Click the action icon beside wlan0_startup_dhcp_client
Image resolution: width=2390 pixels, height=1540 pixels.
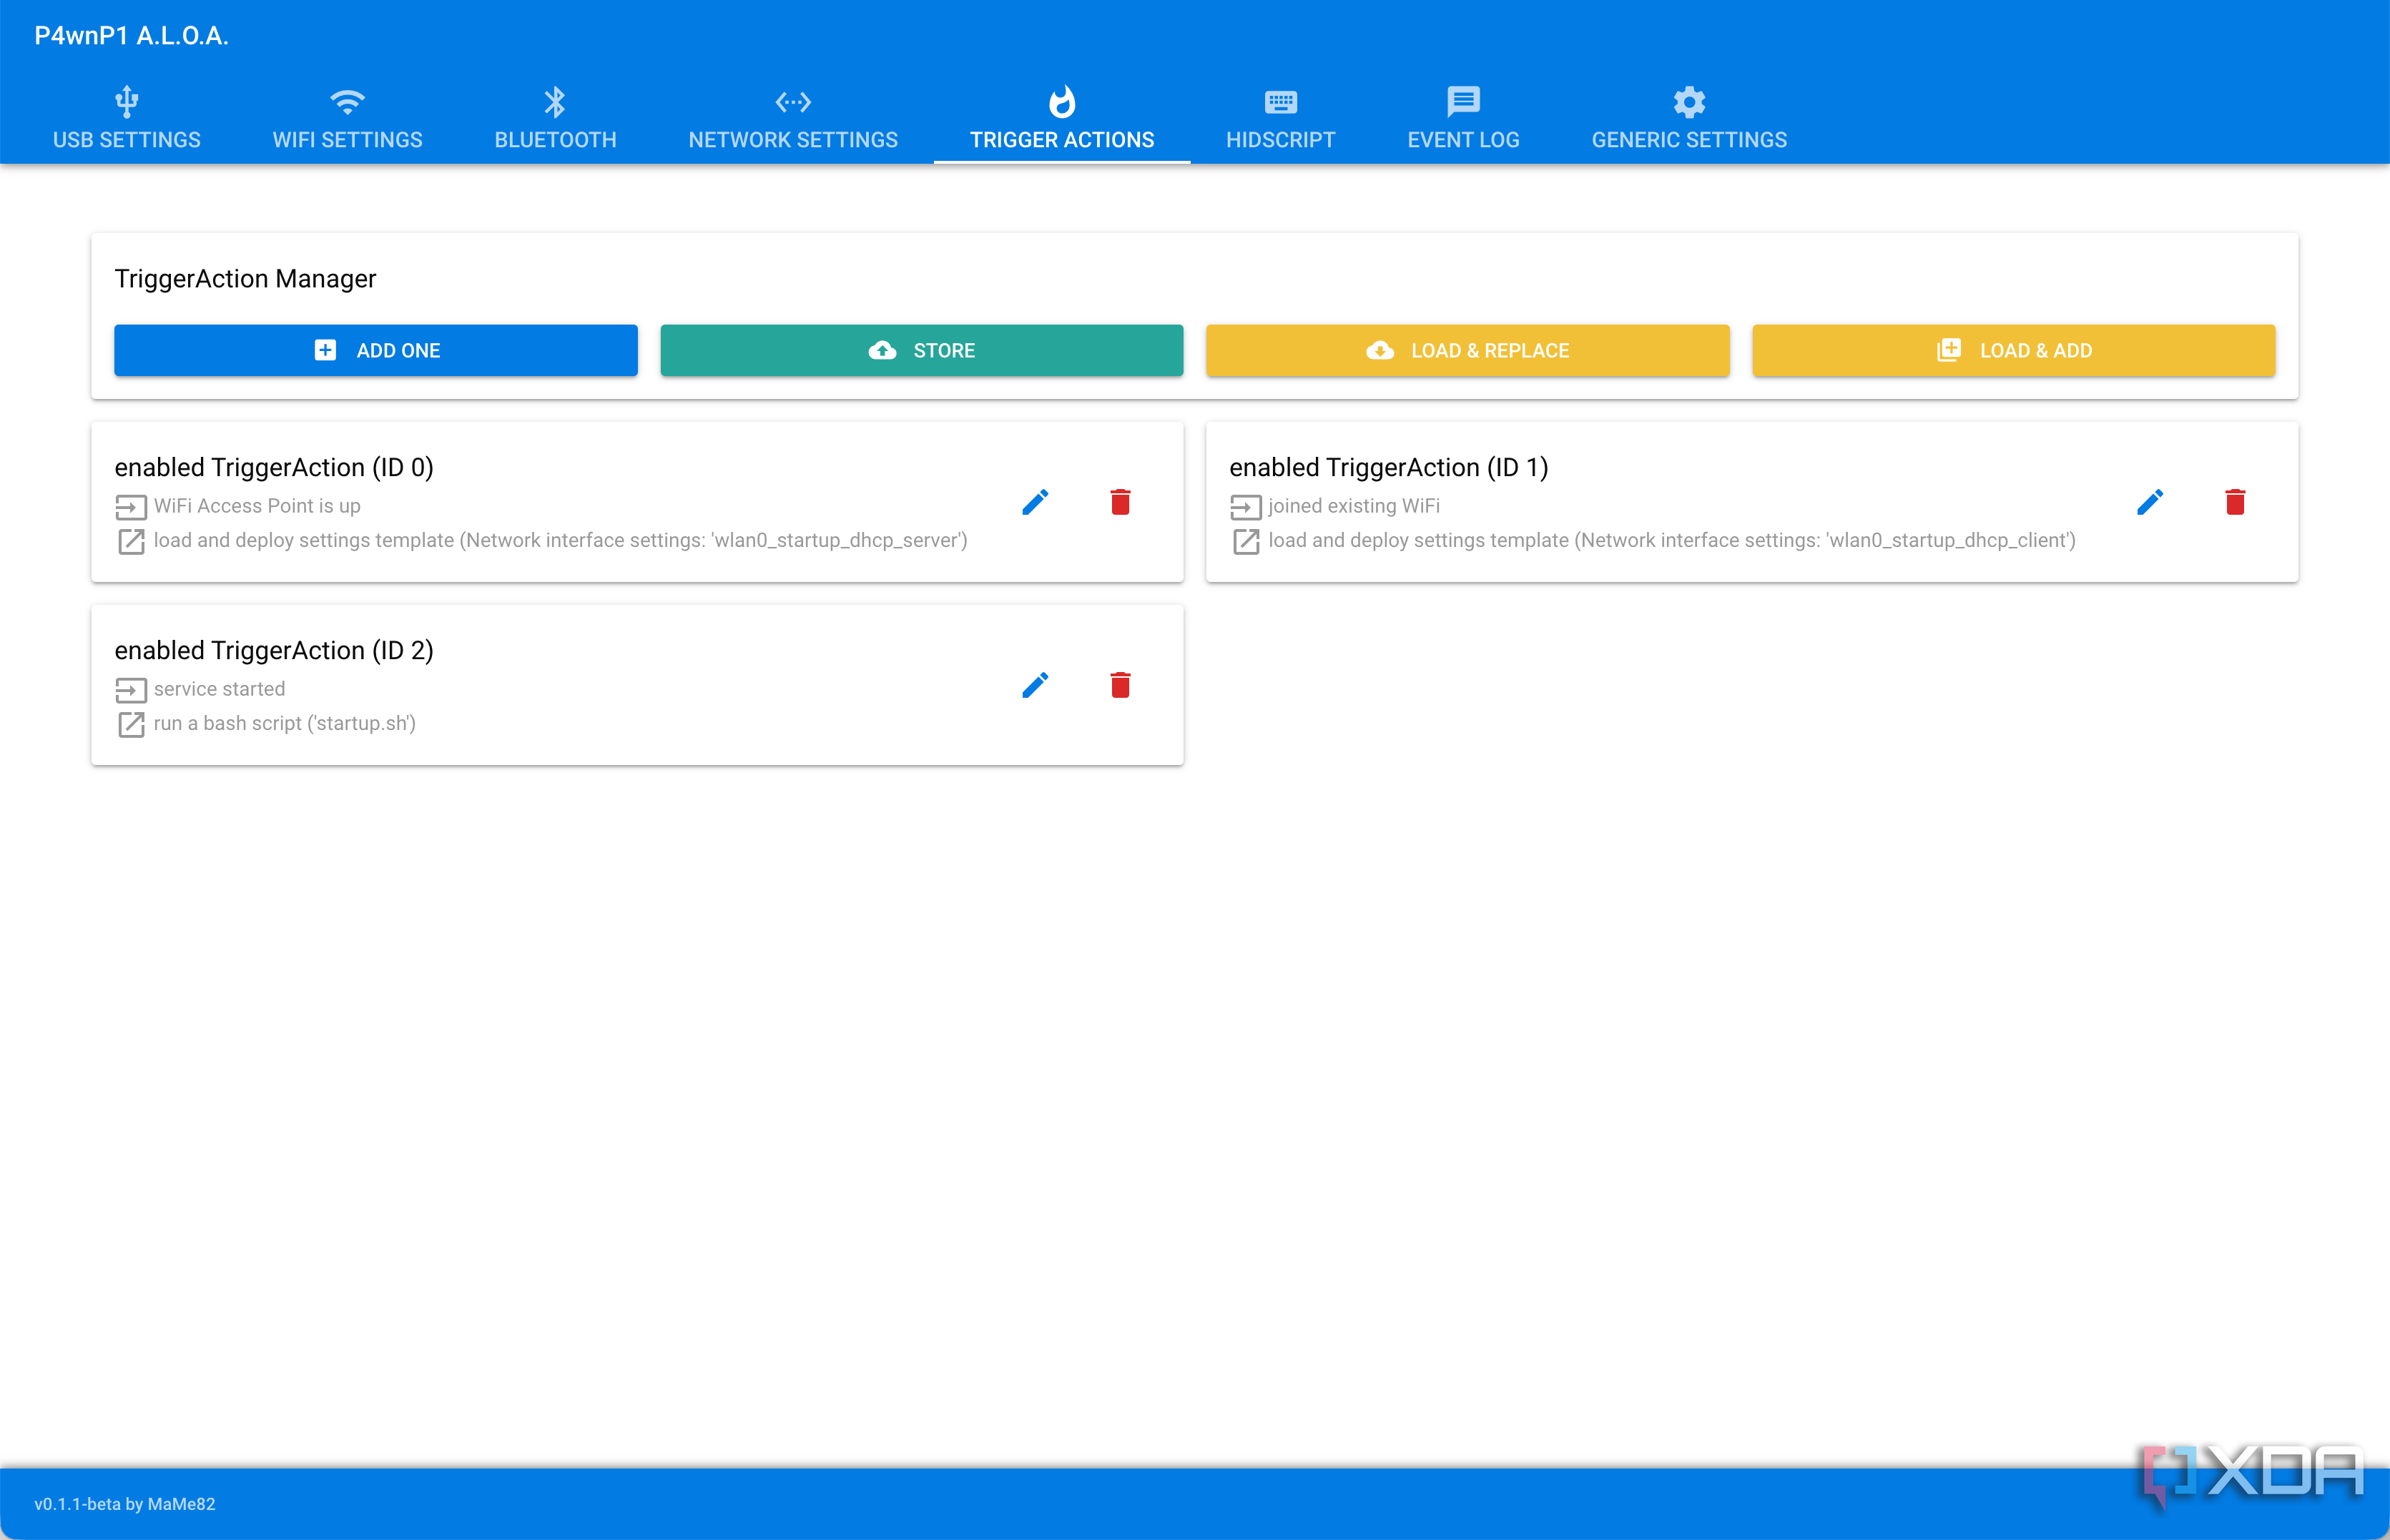pos(1246,541)
